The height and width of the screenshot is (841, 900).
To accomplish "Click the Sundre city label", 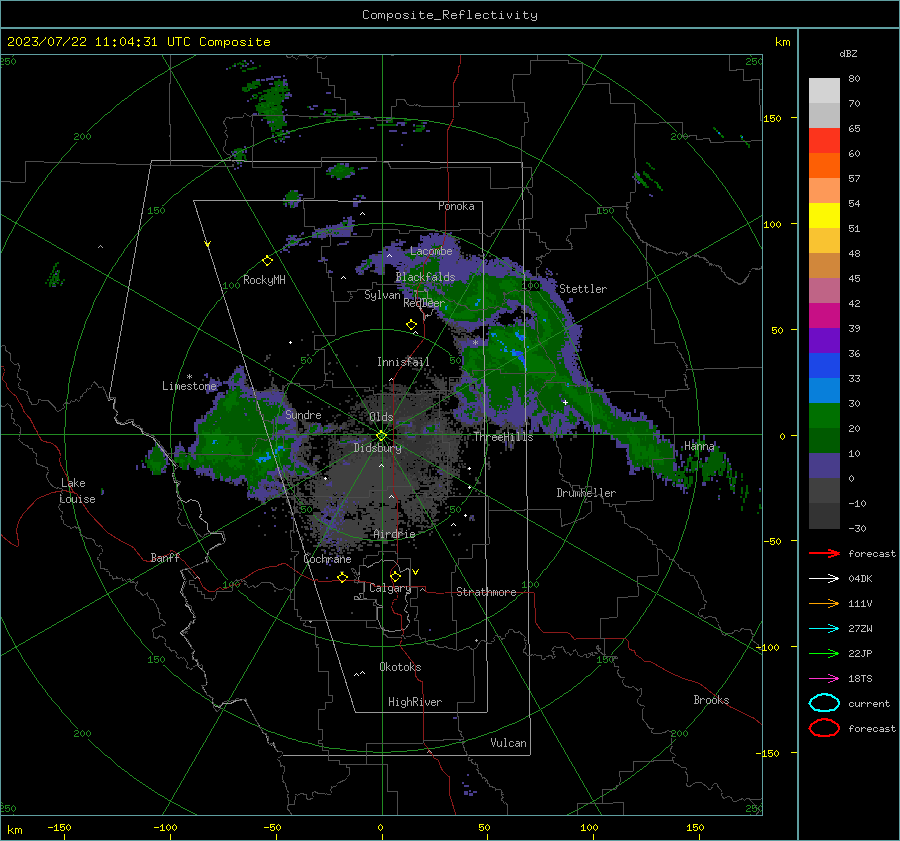I will pyautogui.click(x=303, y=415).
